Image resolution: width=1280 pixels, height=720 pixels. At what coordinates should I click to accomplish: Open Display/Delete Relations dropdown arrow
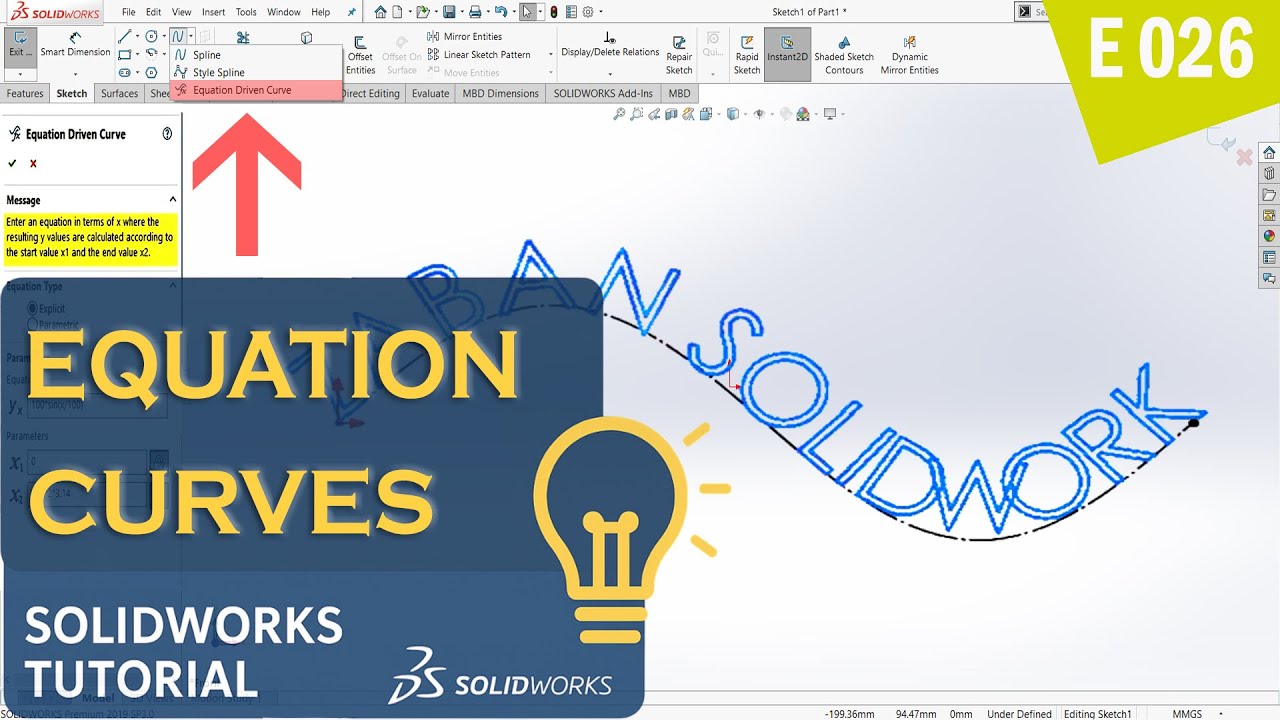[x=610, y=74]
